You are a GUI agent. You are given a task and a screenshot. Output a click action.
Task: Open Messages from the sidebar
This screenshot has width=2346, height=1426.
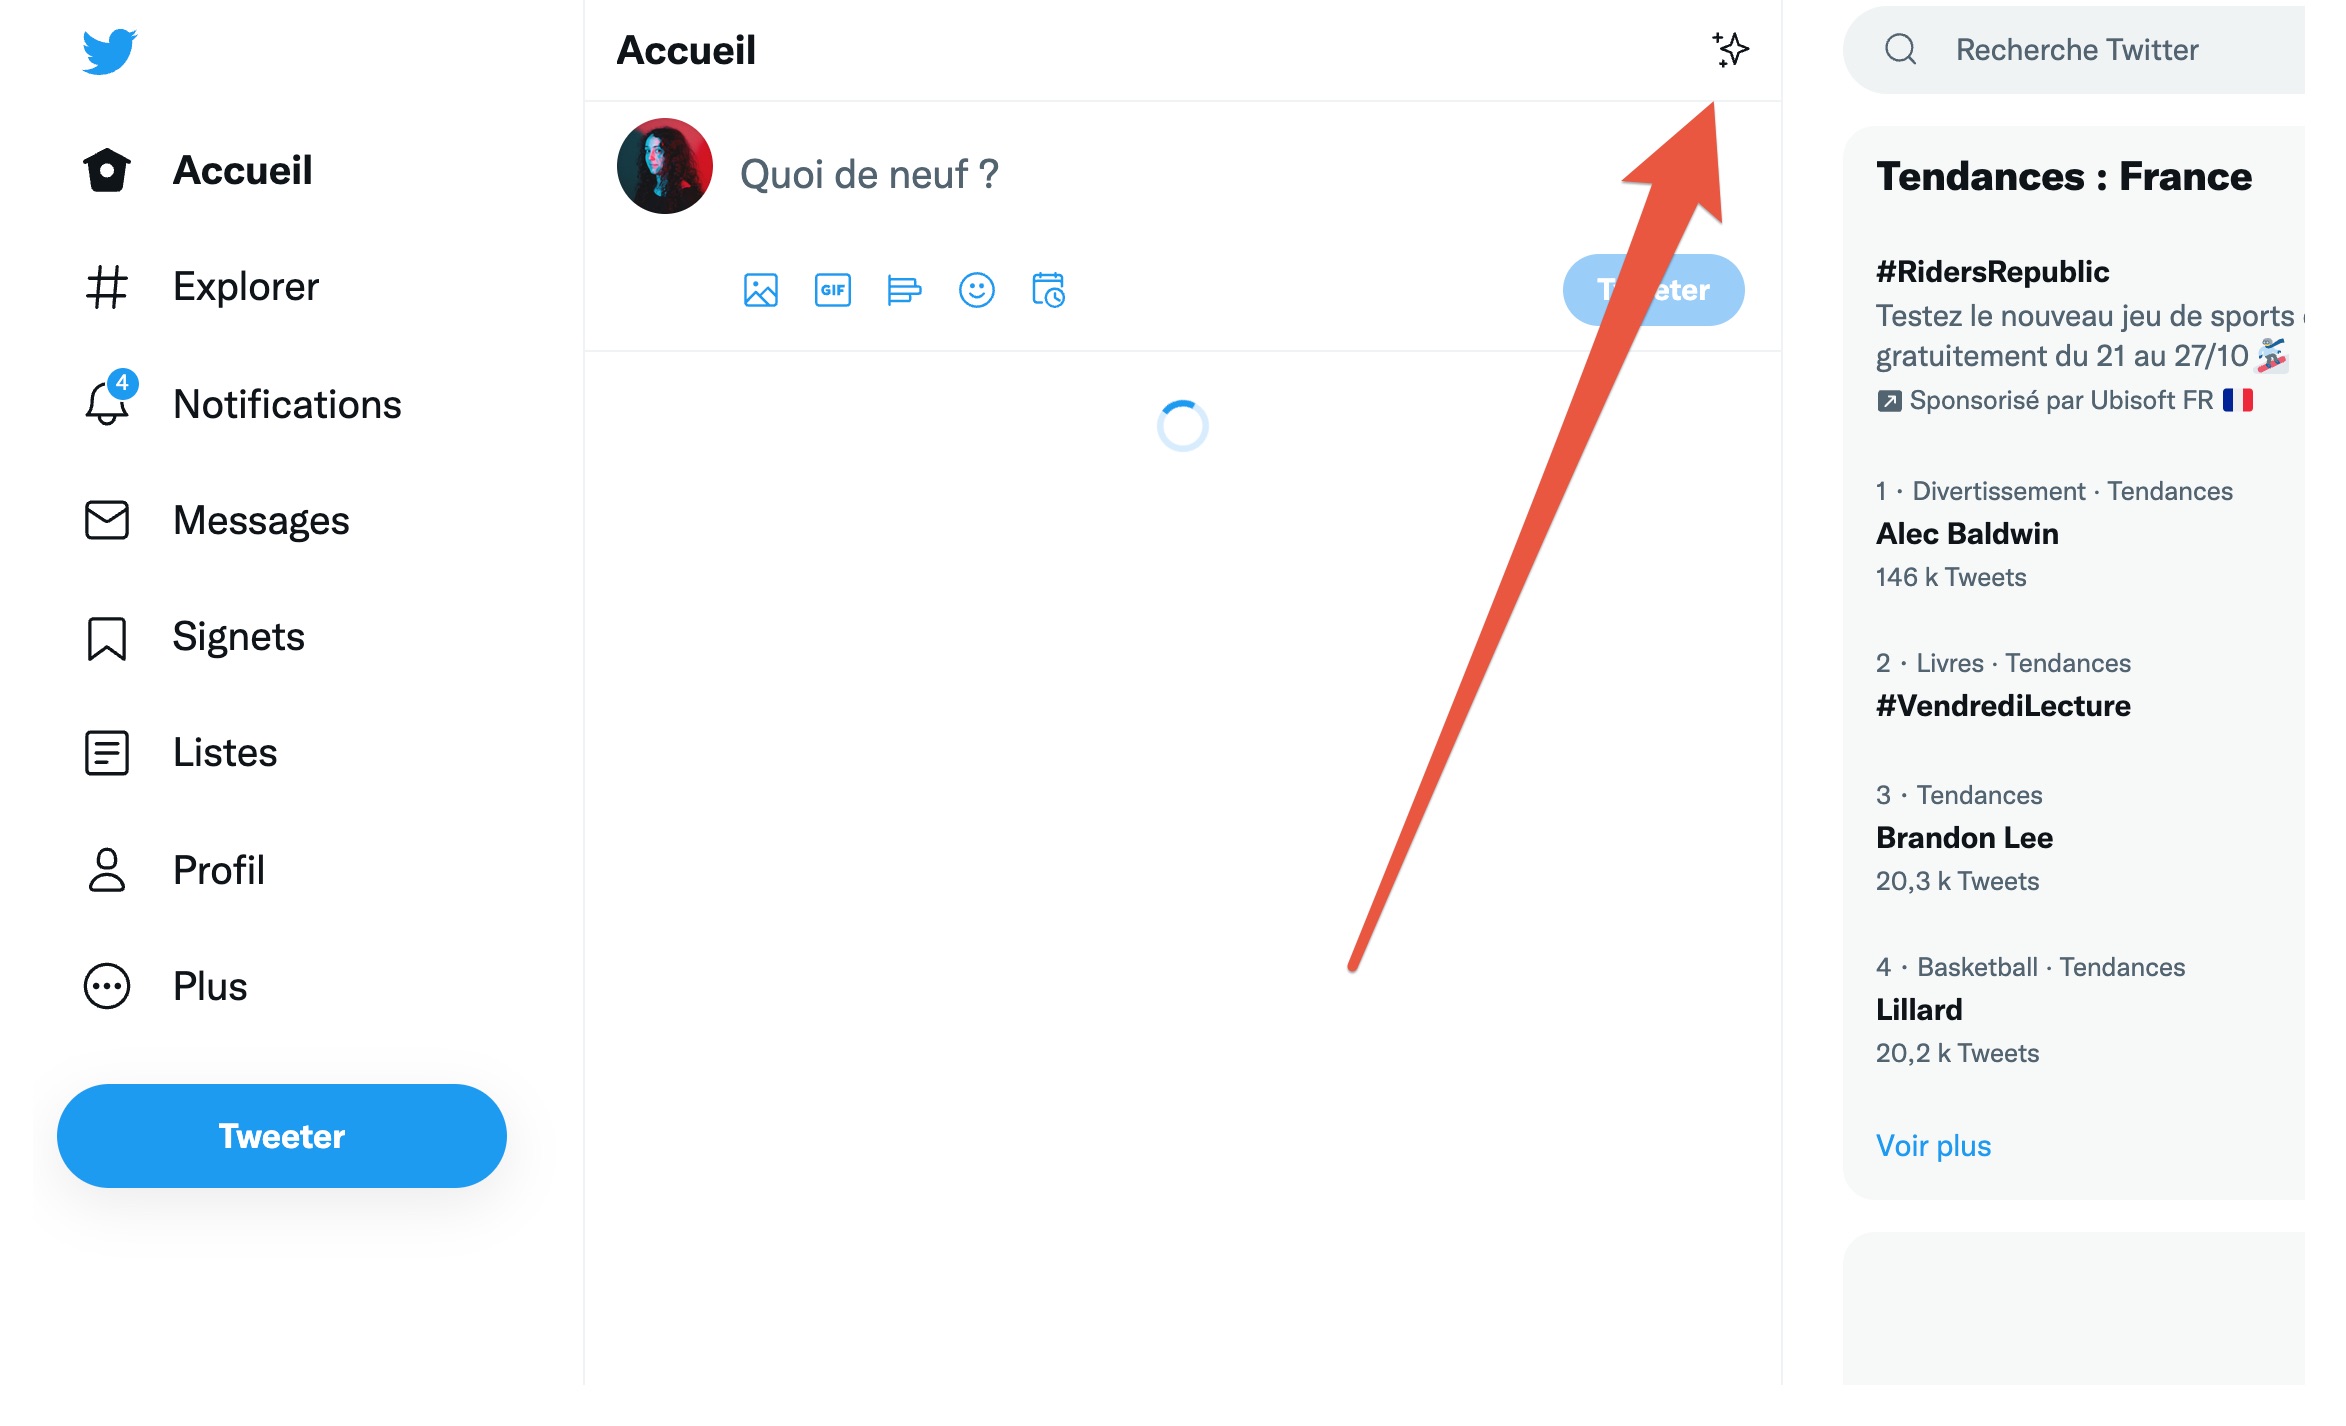tap(217, 520)
